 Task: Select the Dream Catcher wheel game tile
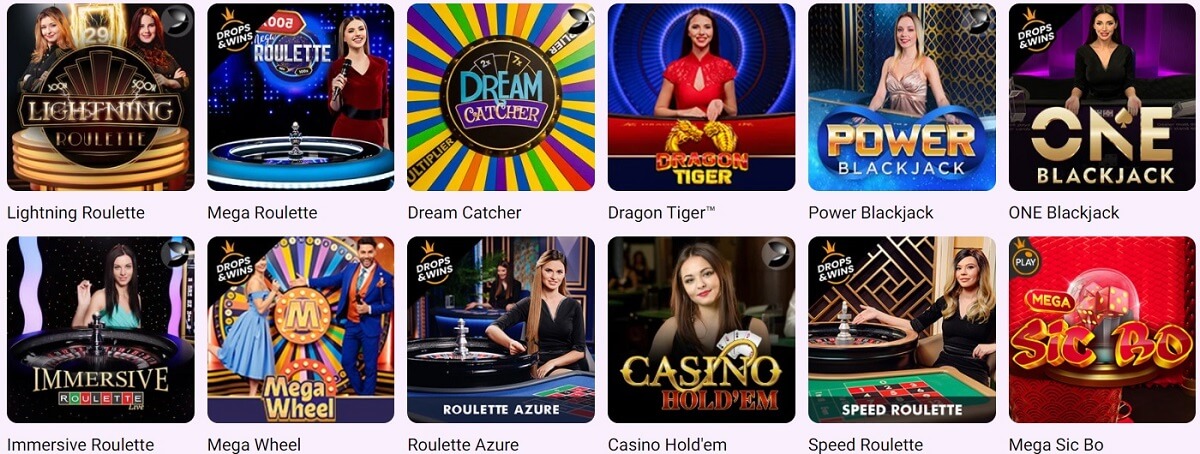(501, 97)
